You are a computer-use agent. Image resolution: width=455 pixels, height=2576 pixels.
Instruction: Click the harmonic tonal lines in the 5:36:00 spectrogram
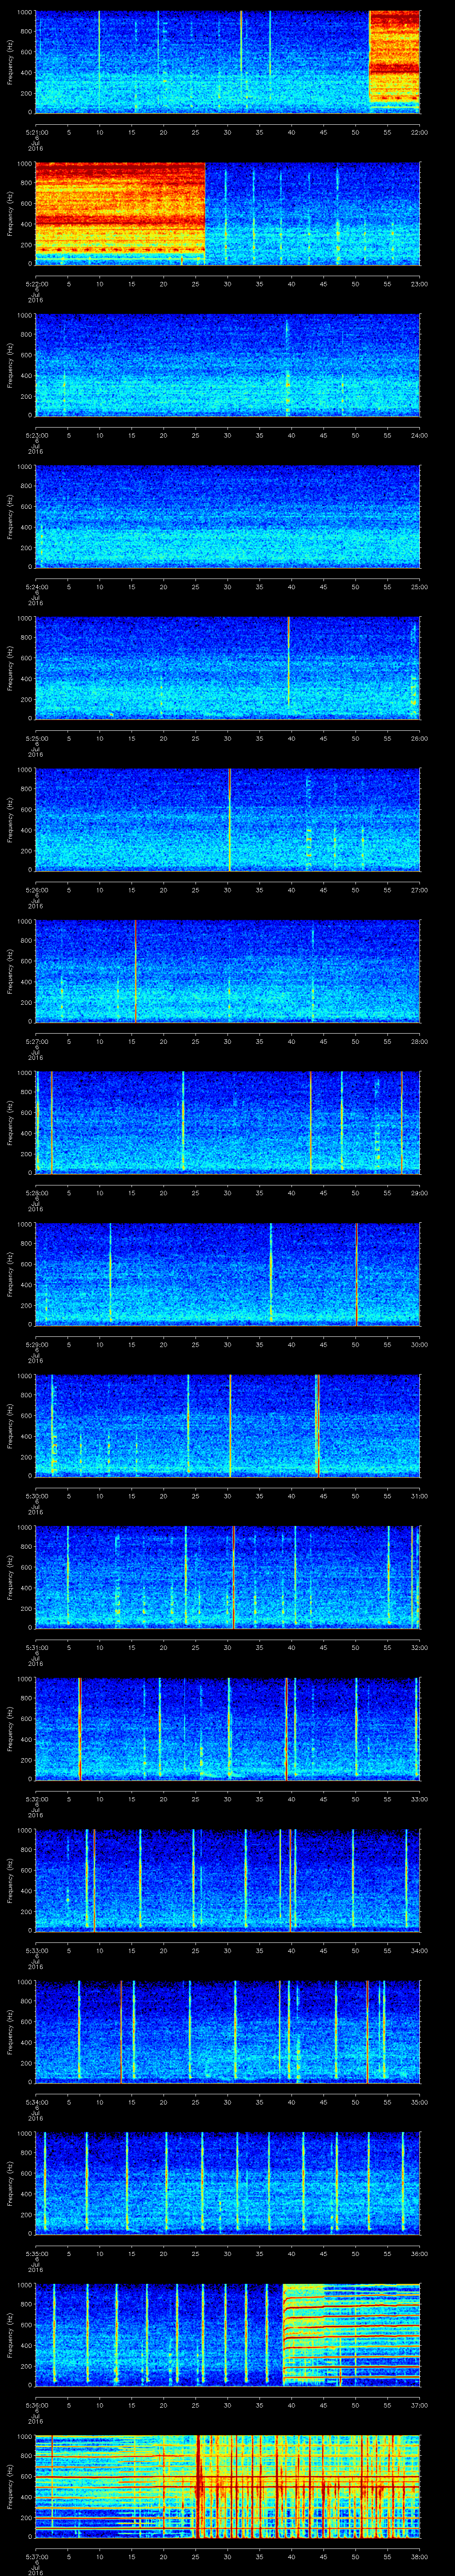pos(351,2334)
